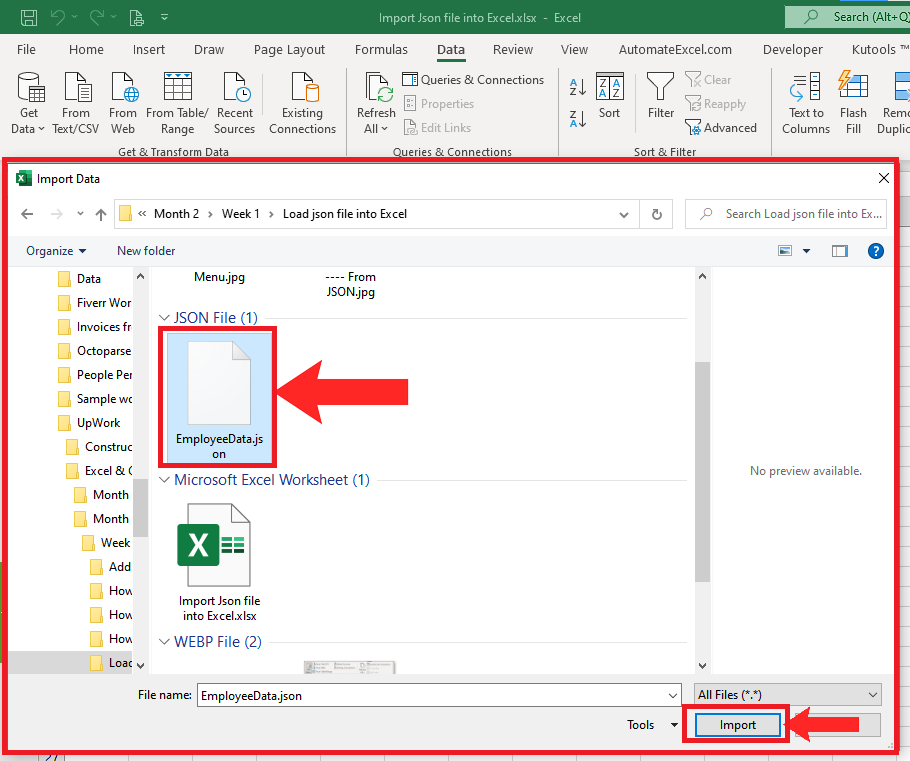Viewport: 910px width, 761px height.
Task: Go back in Import Data dialog
Action: click(x=27, y=214)
